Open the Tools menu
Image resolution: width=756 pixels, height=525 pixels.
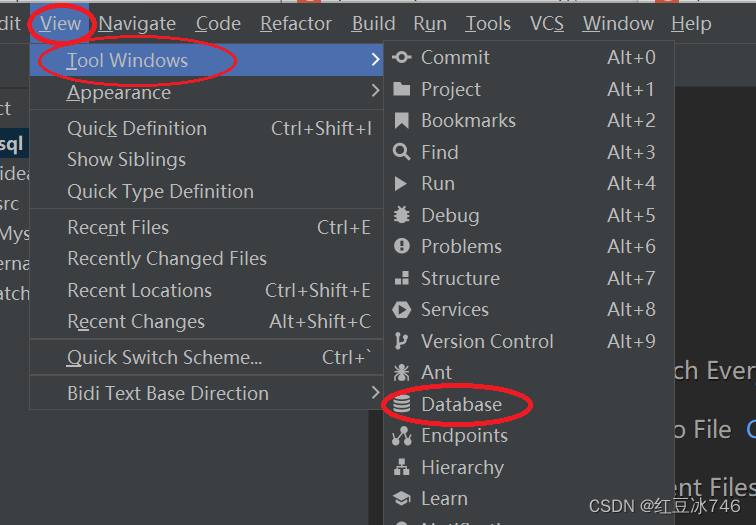pyautogui.click(x=487, y=24)
